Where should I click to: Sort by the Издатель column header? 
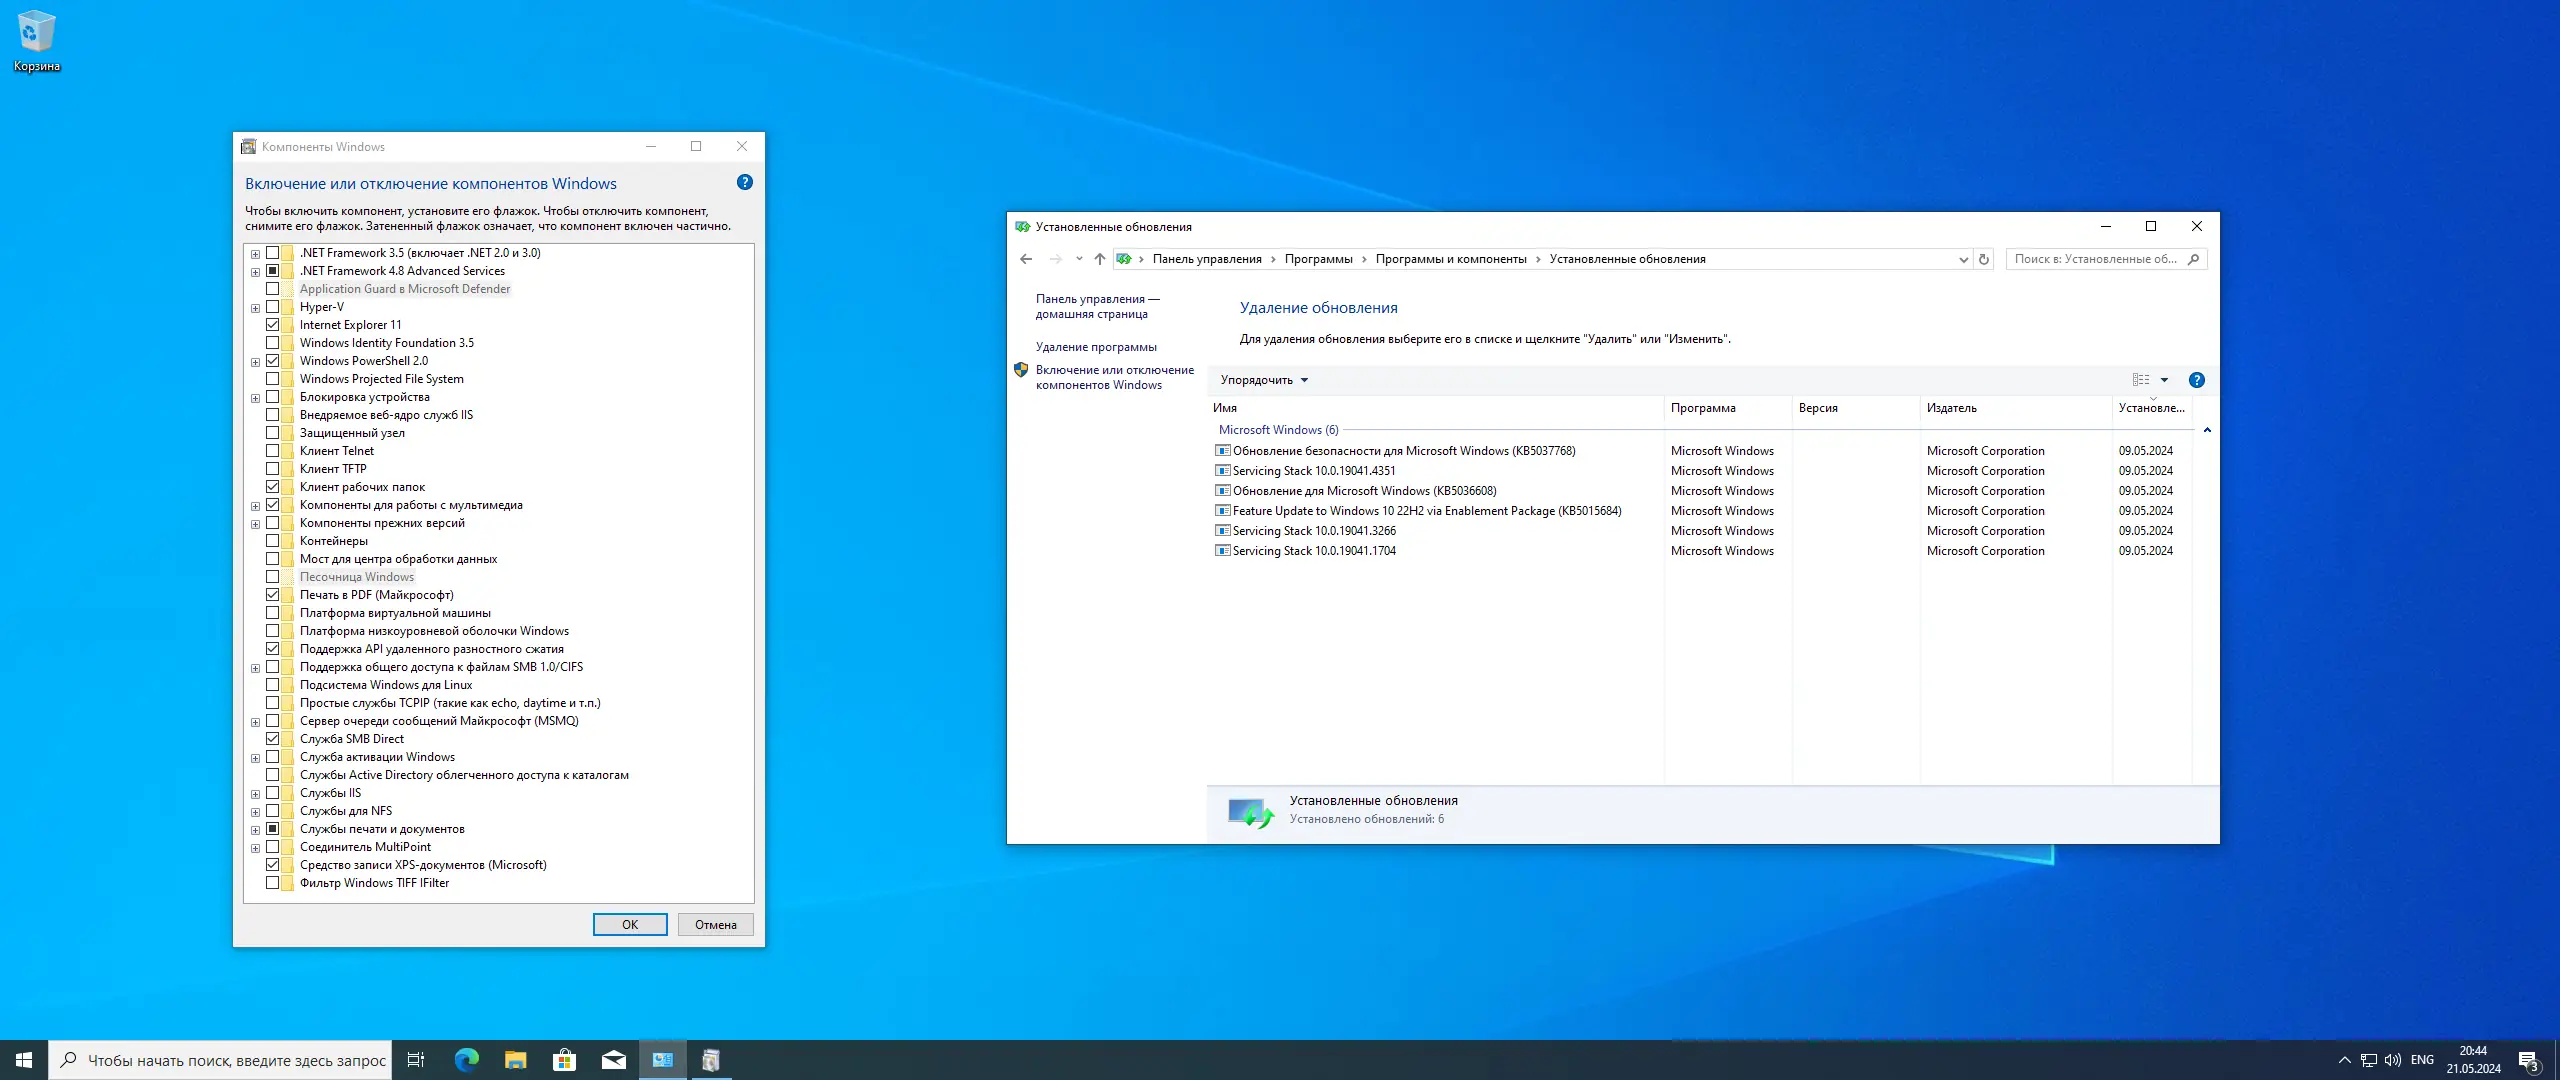tap(1951, 408)
